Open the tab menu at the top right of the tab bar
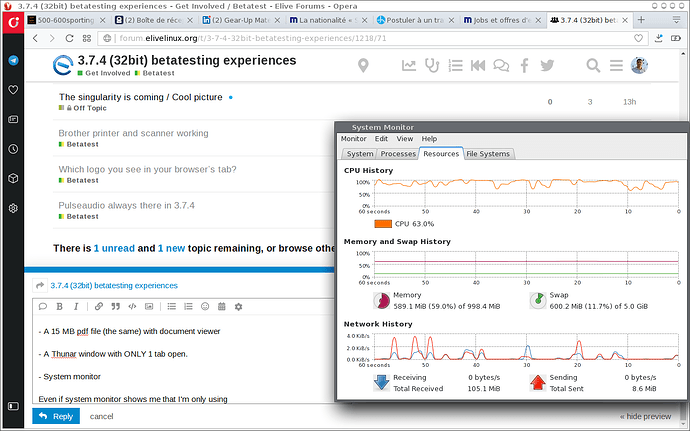690x431 pixels. 676,20
